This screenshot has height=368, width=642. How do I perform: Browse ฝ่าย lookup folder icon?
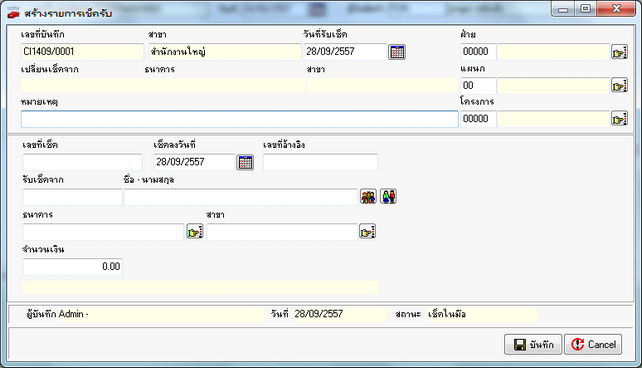click(619, 52)
